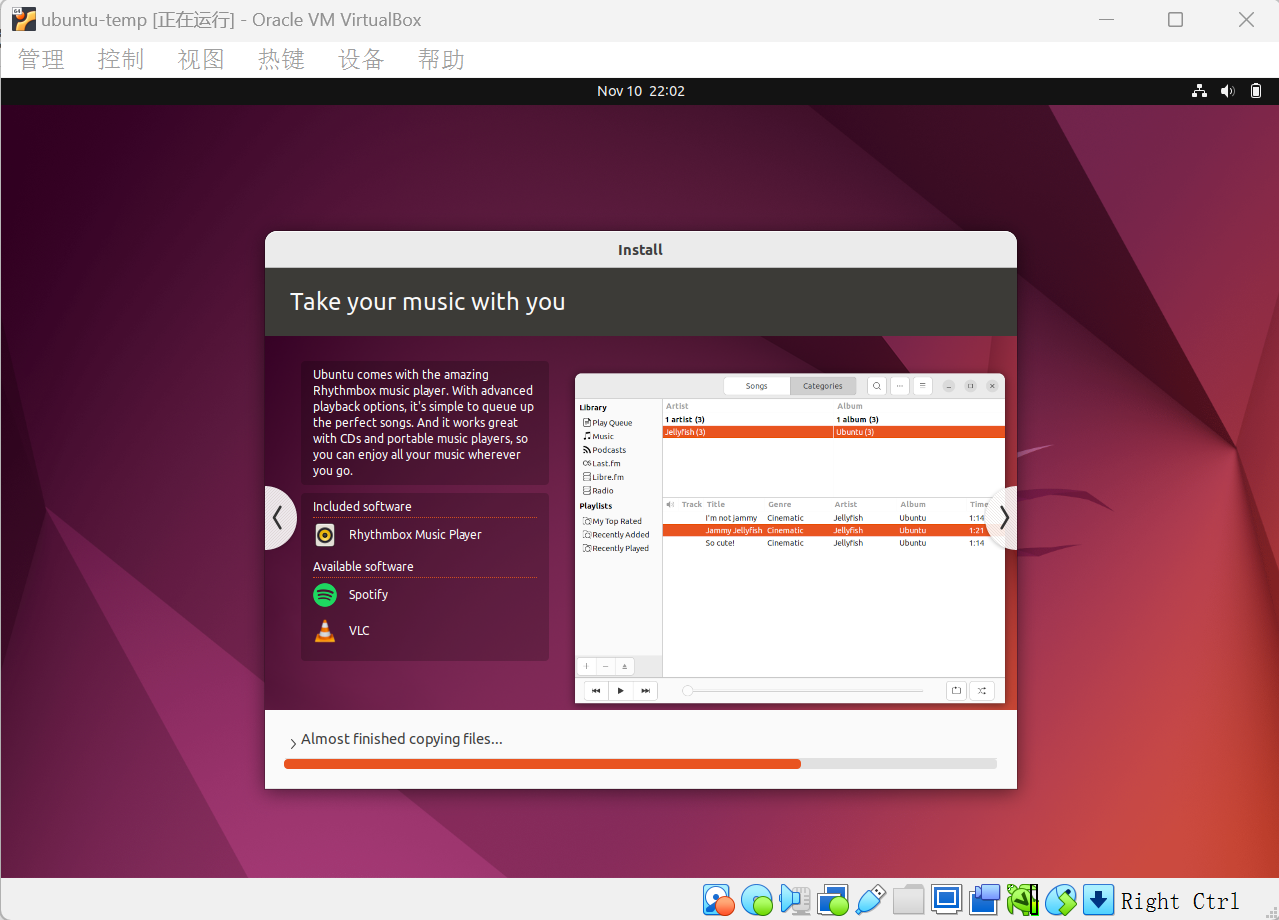Click the 'Available software' heading
This screenshot has width=1279, height=920.
(363, 567)
